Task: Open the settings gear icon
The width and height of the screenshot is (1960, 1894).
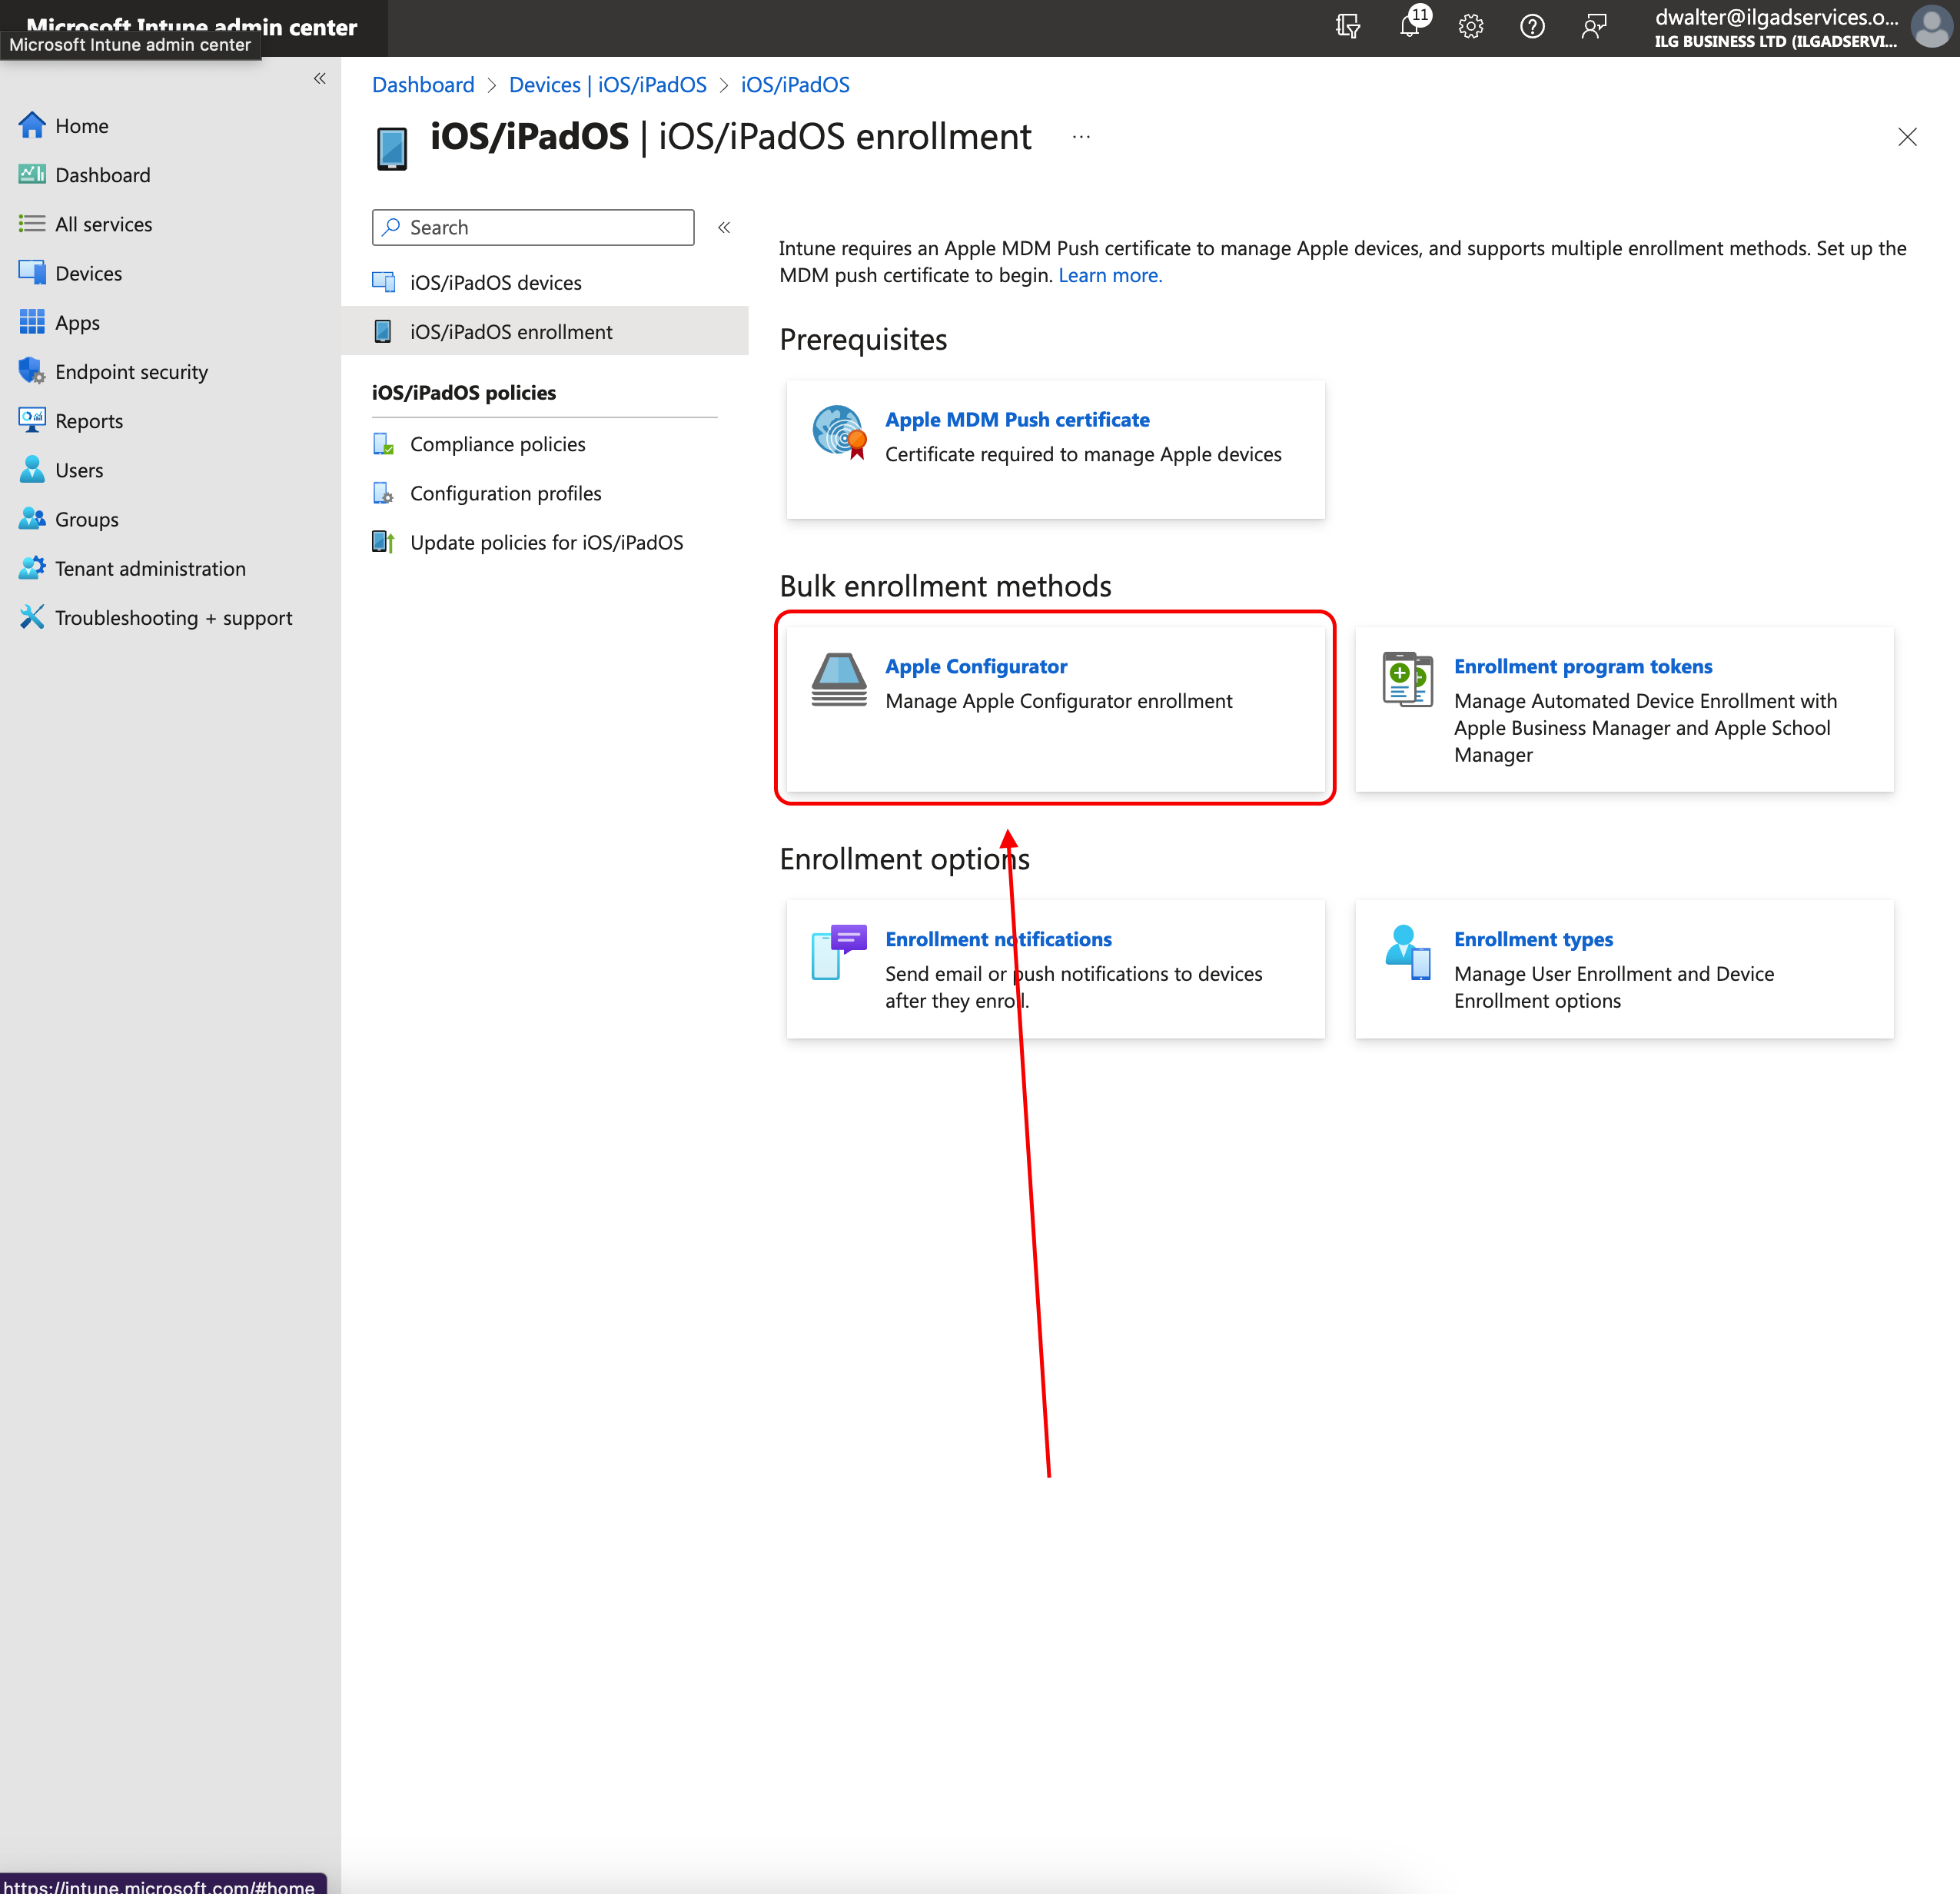Action: (1470, 26)
